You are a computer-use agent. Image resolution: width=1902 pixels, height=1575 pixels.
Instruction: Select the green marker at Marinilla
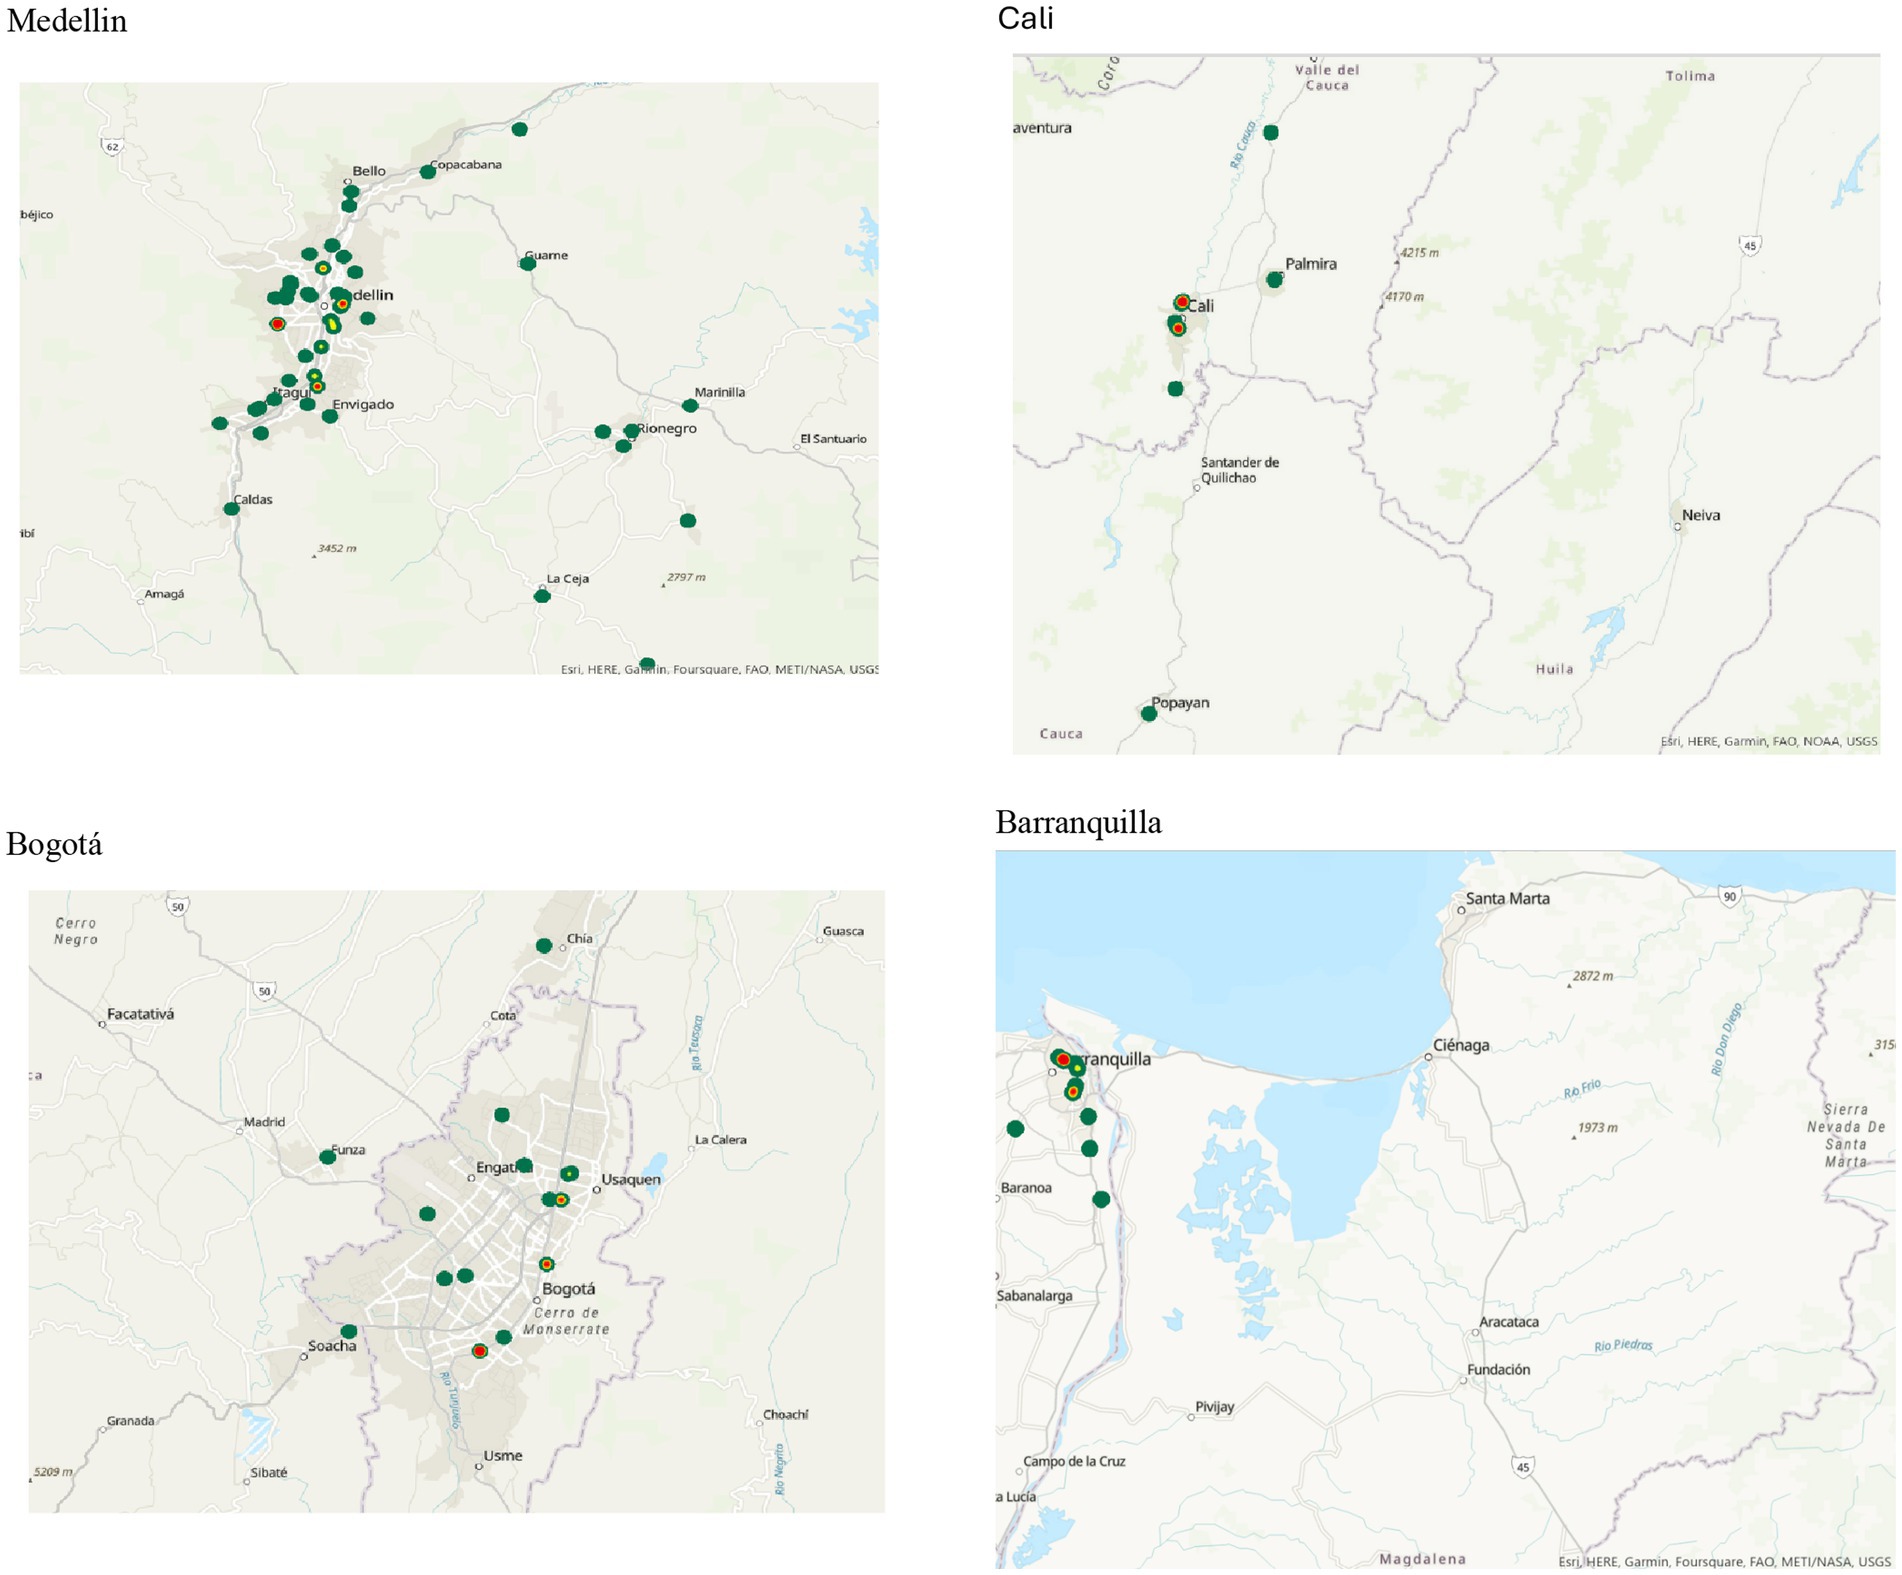point(690,406)
